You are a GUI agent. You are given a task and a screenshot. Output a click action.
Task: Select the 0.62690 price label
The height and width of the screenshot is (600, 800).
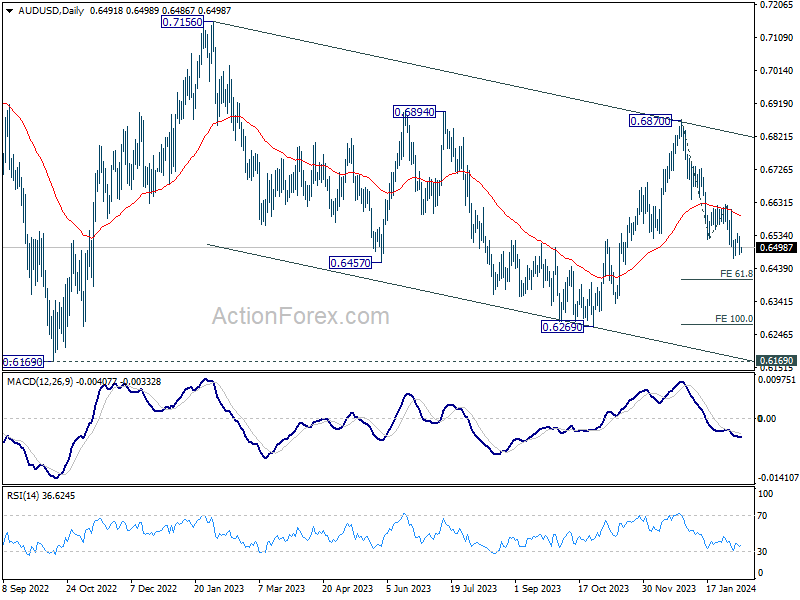(x=562, y=327)
